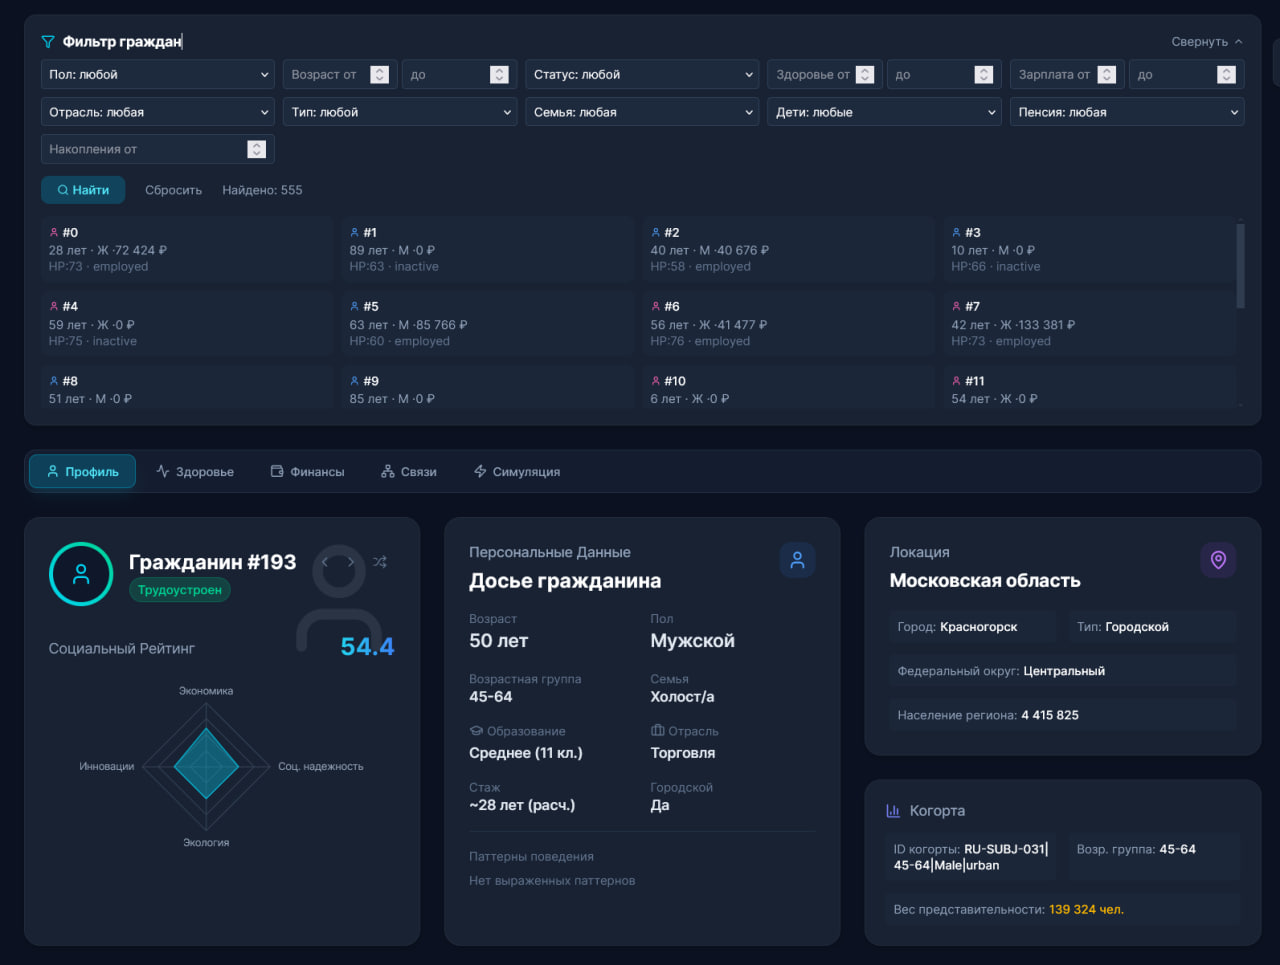
Task: Switch to the Профиль tab
Action: tap(82, 471)
